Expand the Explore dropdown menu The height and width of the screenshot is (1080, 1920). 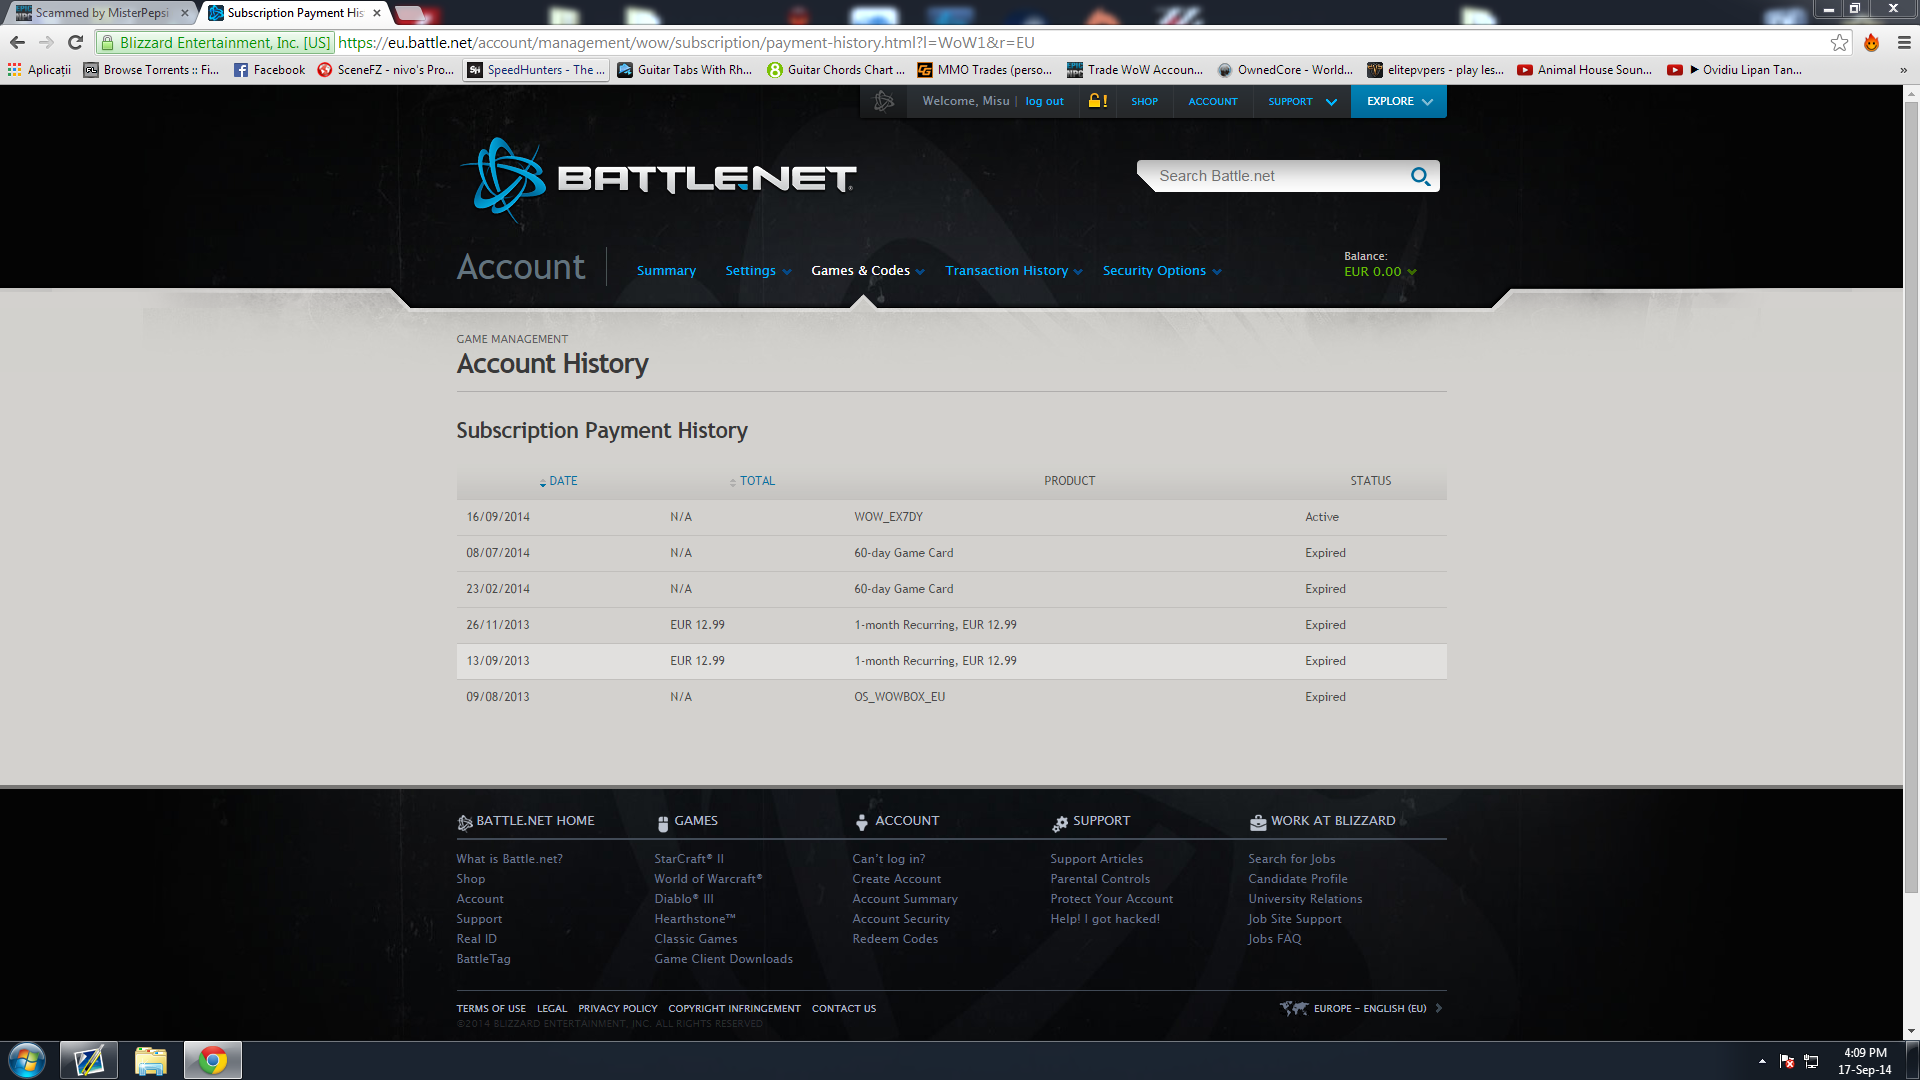click(1398, 101)
